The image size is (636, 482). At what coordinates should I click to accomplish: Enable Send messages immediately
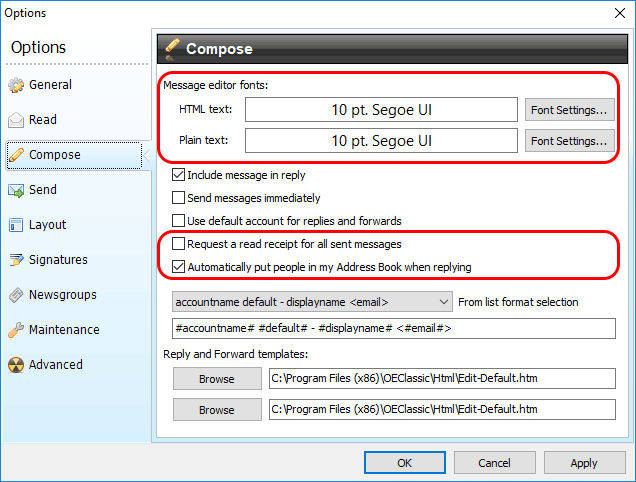coord(178,198)
